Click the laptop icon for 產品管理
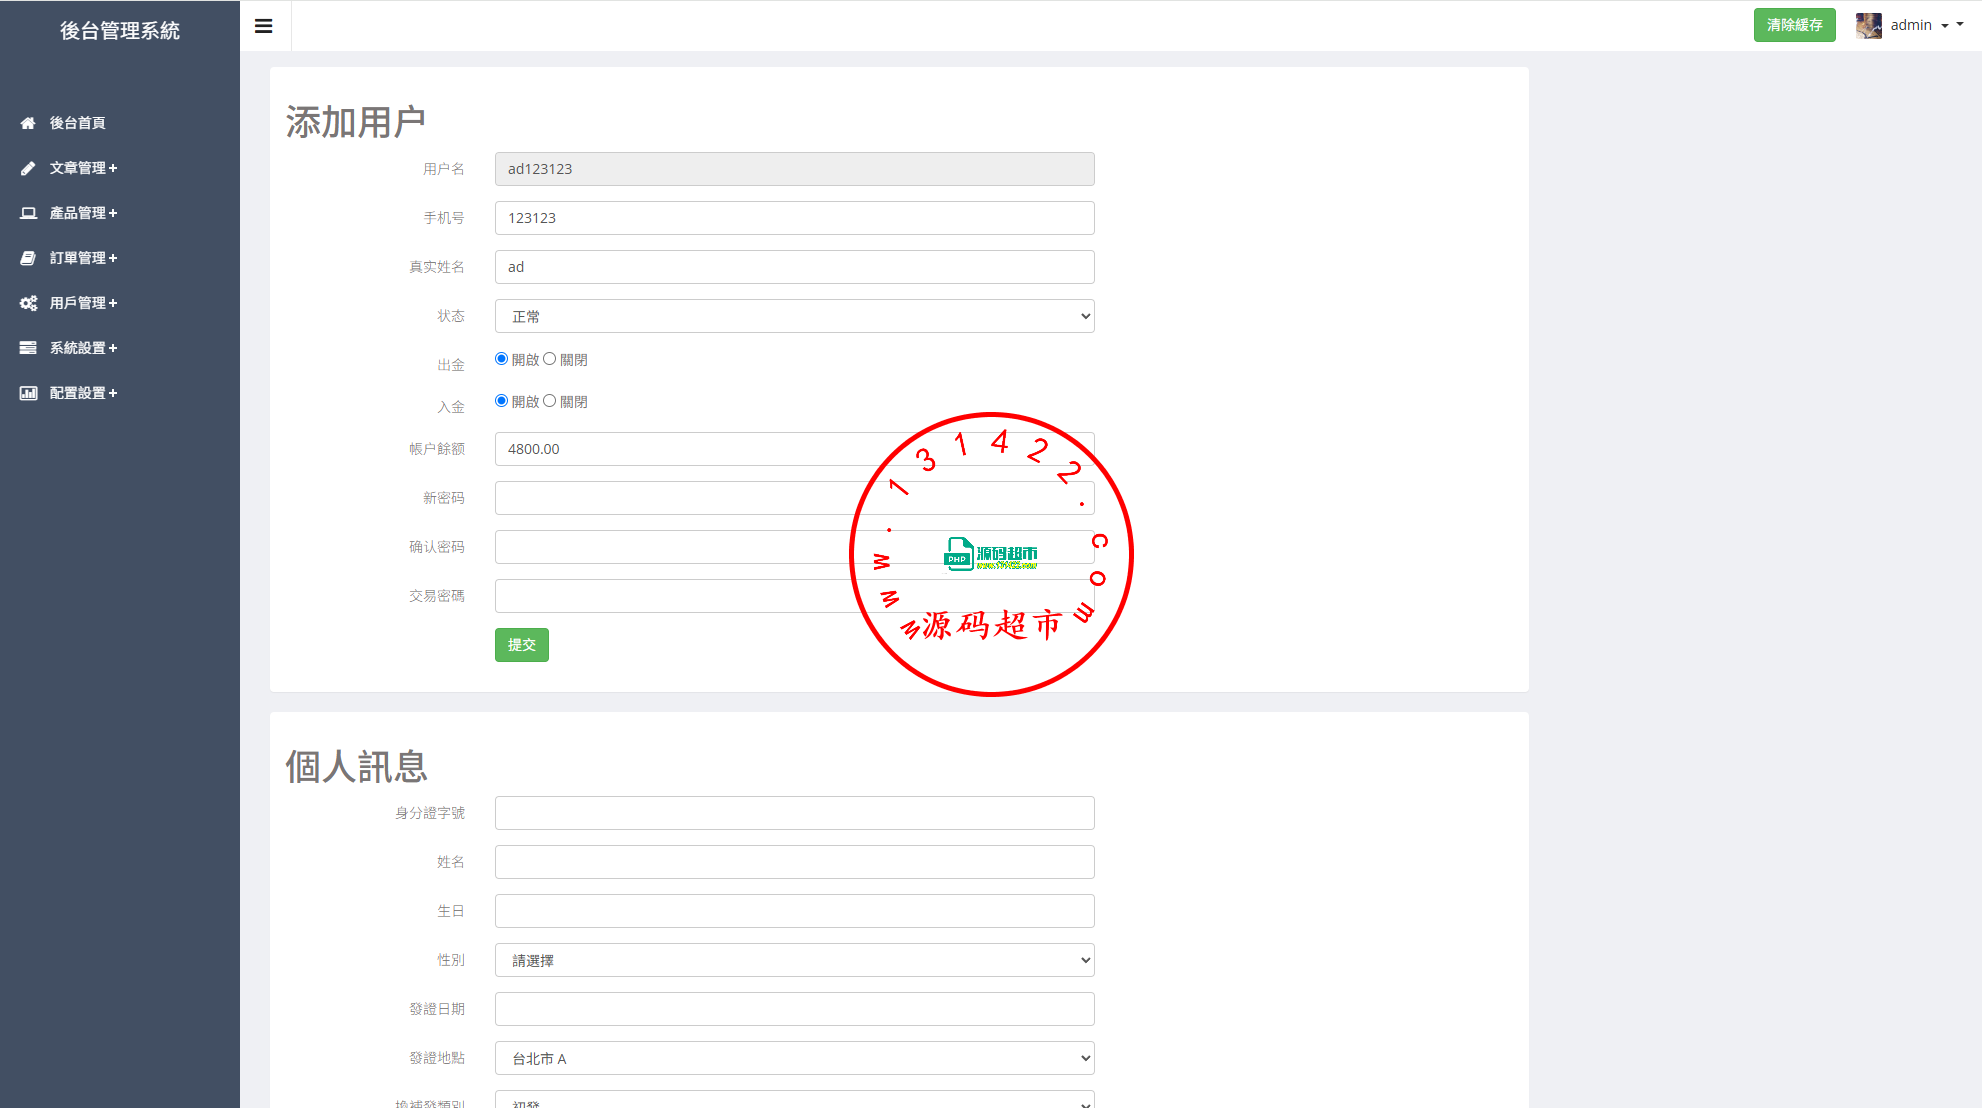 point(28,213)
